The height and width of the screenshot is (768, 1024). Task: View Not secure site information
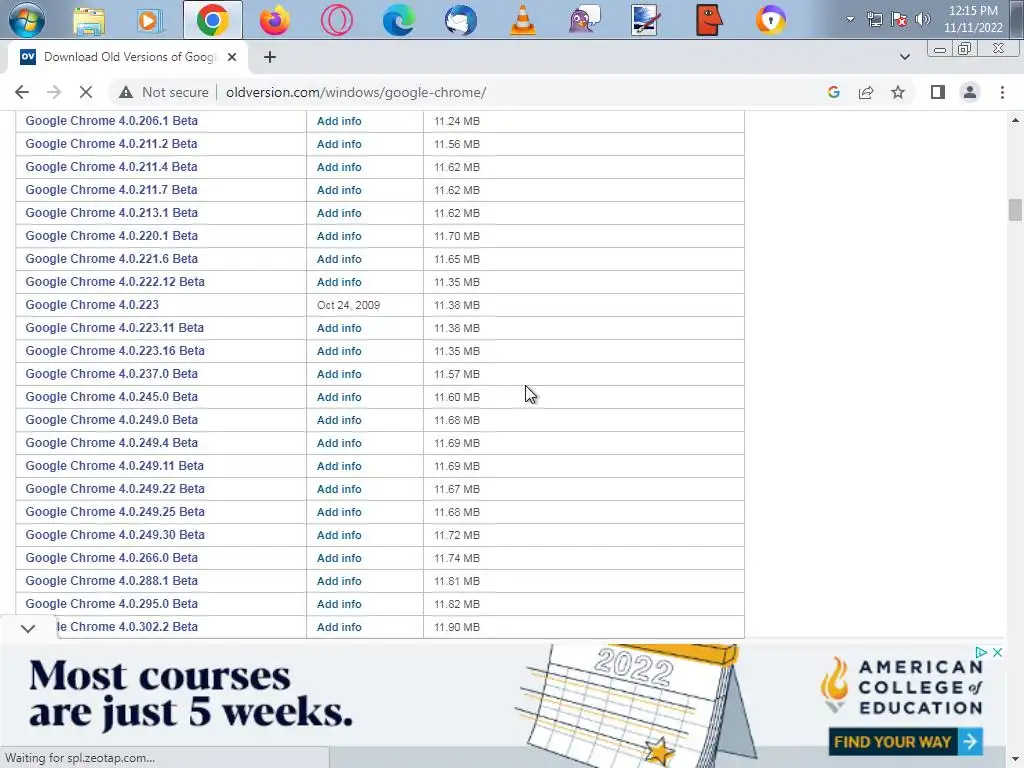(163, 92)
